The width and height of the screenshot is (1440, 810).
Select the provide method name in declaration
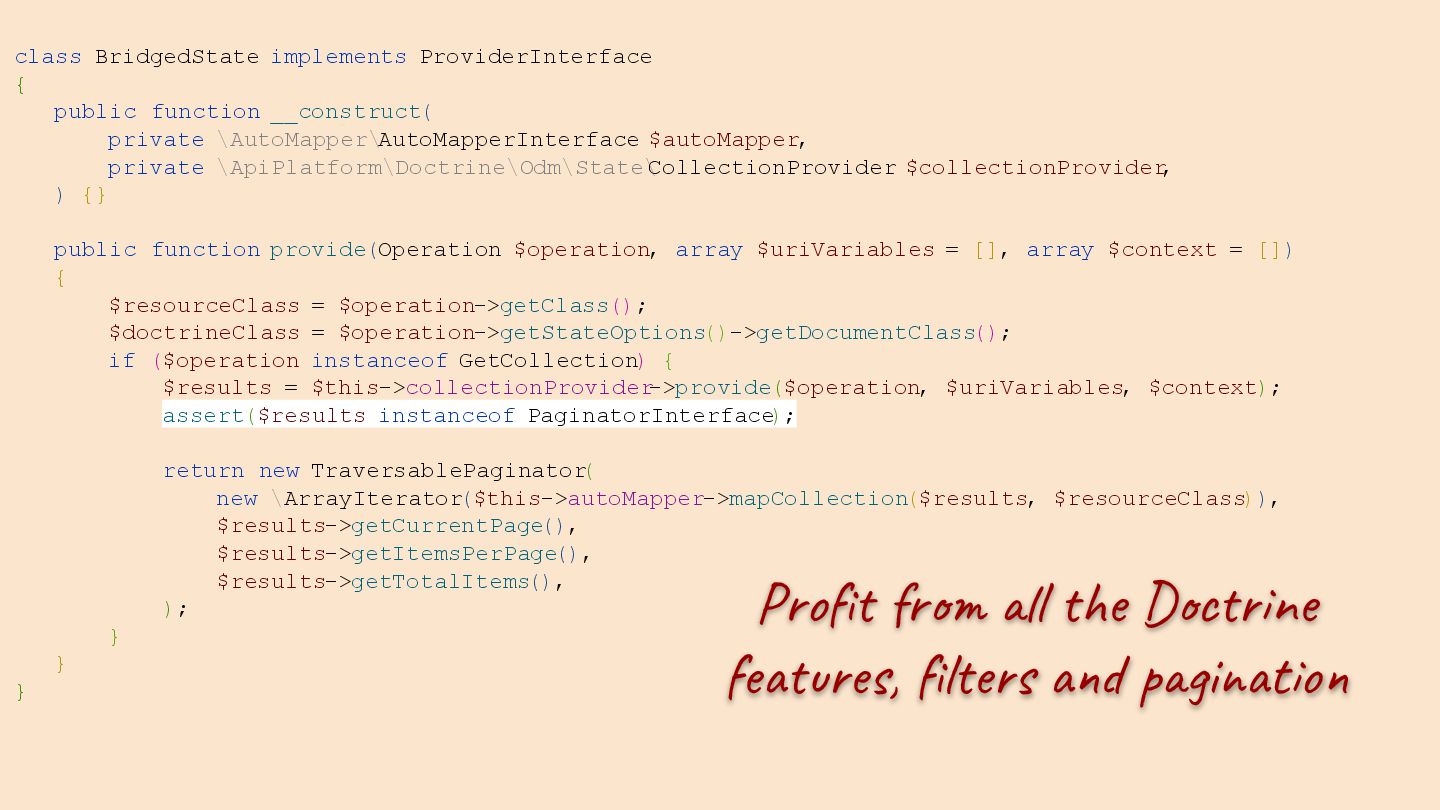click(318, 250)
